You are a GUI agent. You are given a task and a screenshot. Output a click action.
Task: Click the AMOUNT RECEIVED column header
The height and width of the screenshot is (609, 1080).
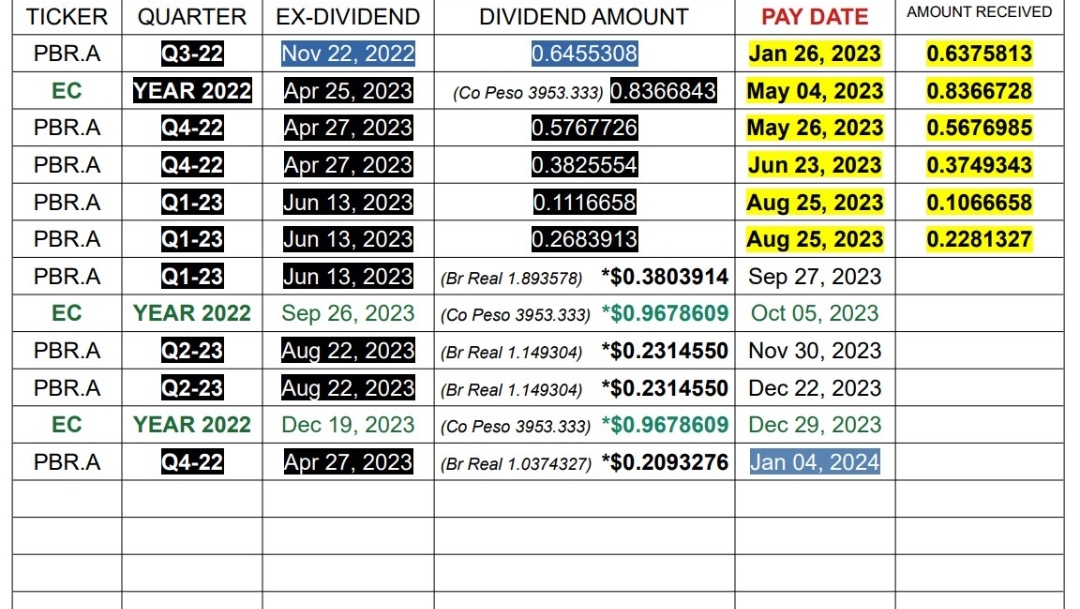click(979, 12)
